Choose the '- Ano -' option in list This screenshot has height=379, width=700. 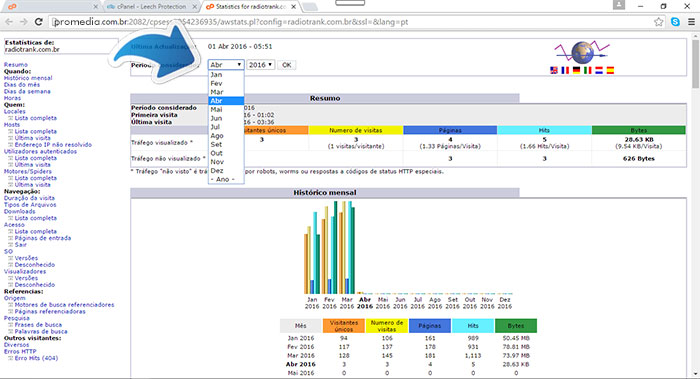coord(226,179)
